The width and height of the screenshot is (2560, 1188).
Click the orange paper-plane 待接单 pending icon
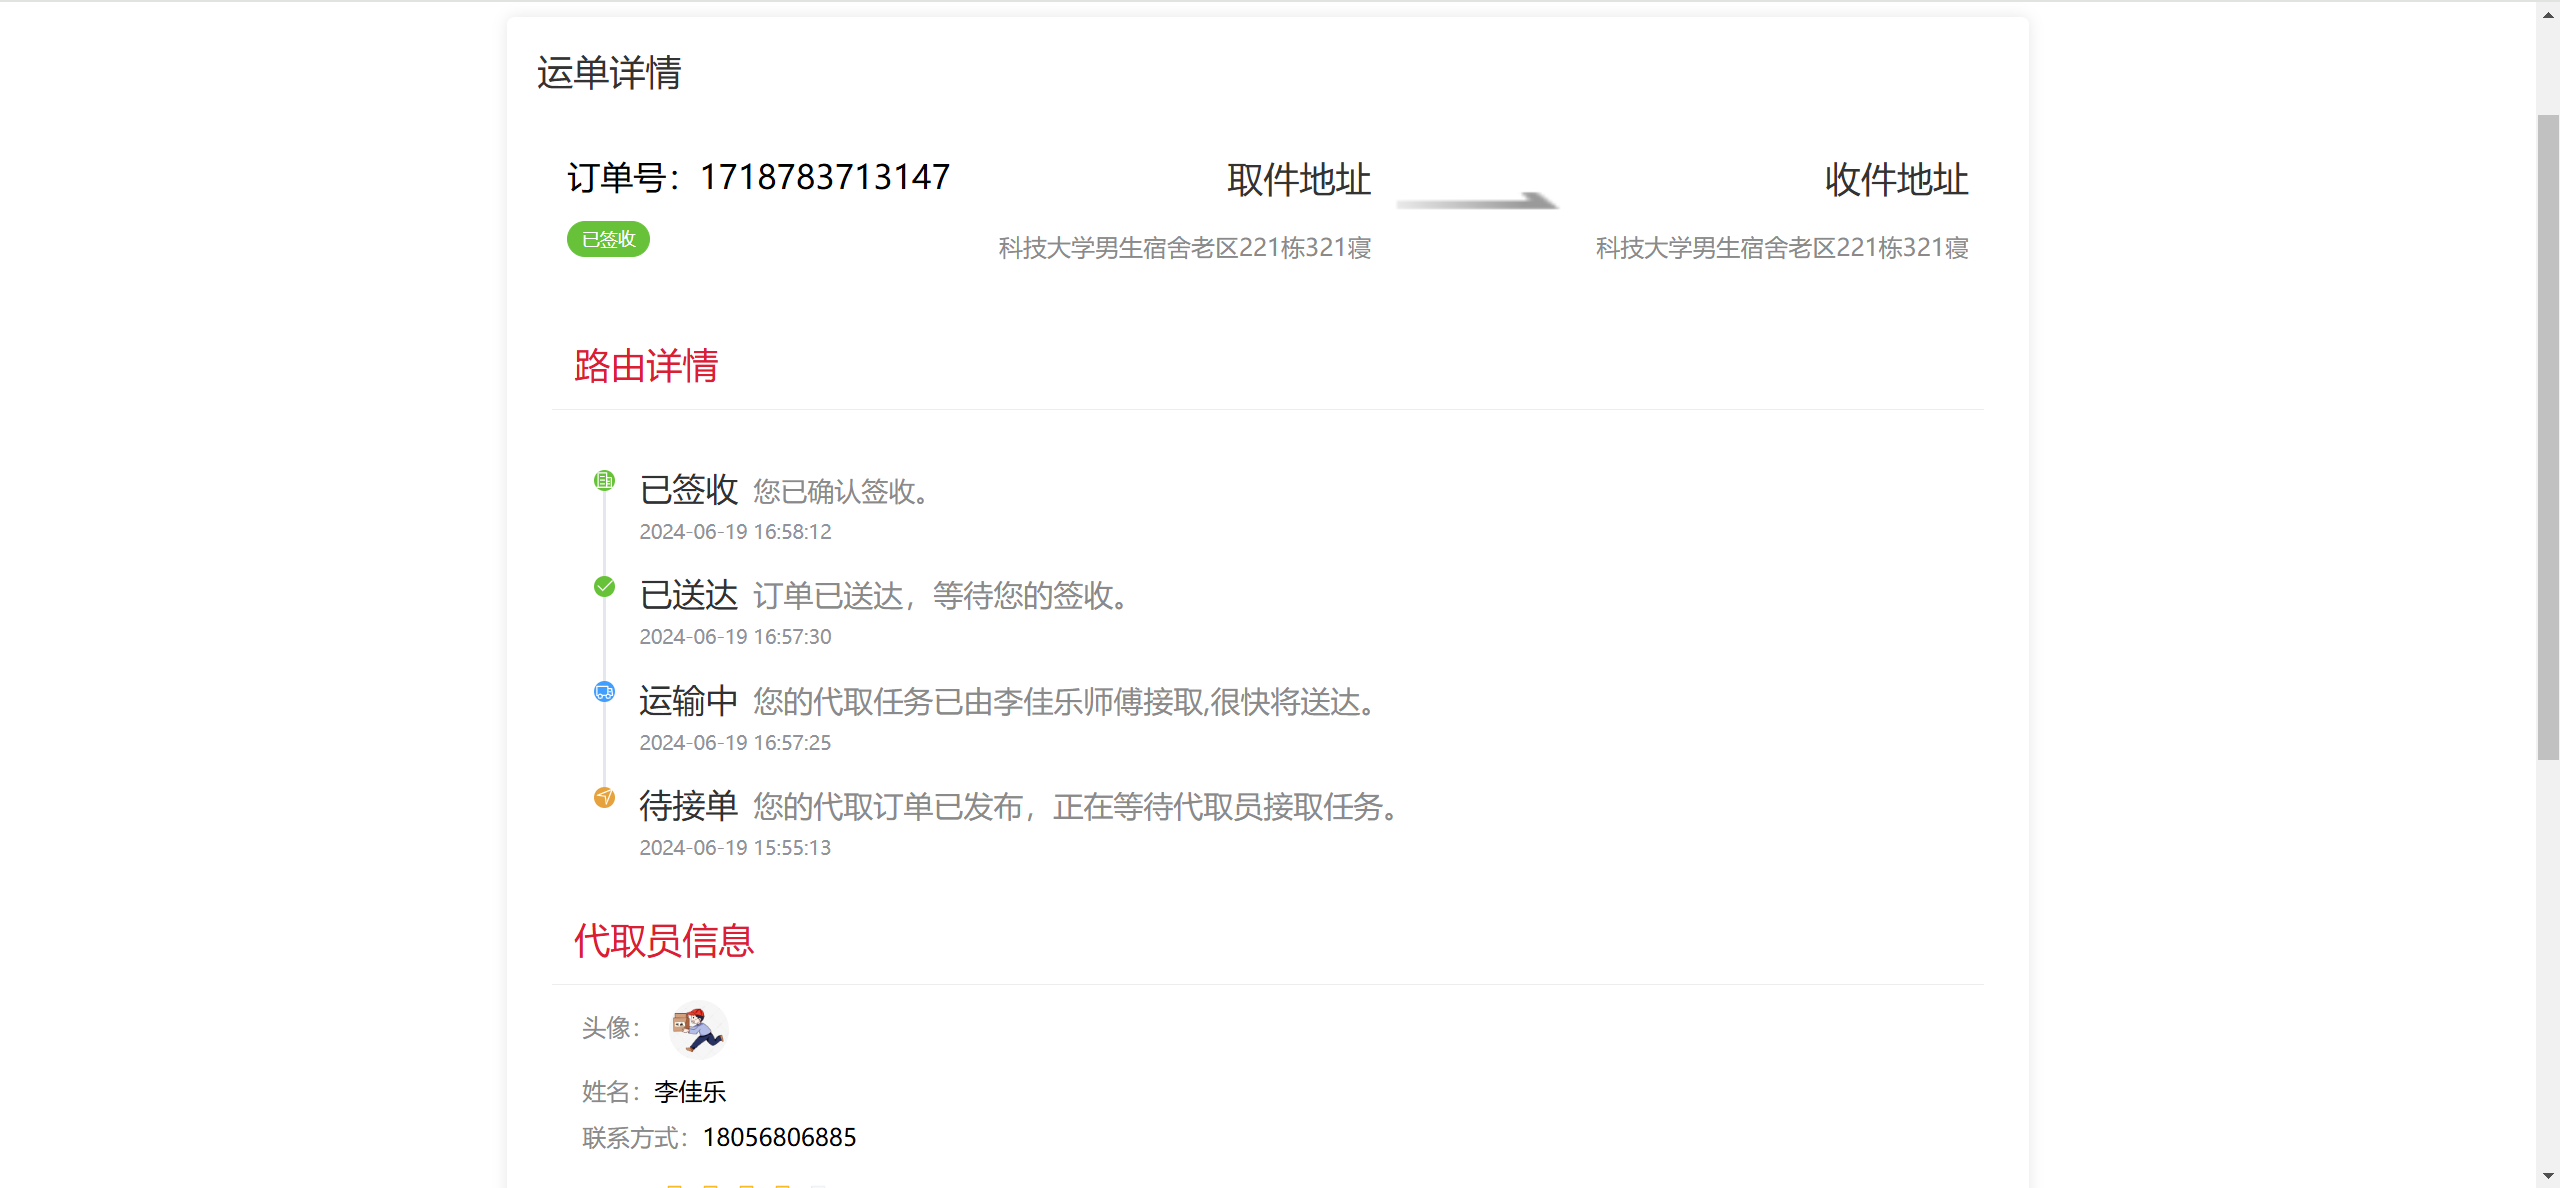(604, 797)
